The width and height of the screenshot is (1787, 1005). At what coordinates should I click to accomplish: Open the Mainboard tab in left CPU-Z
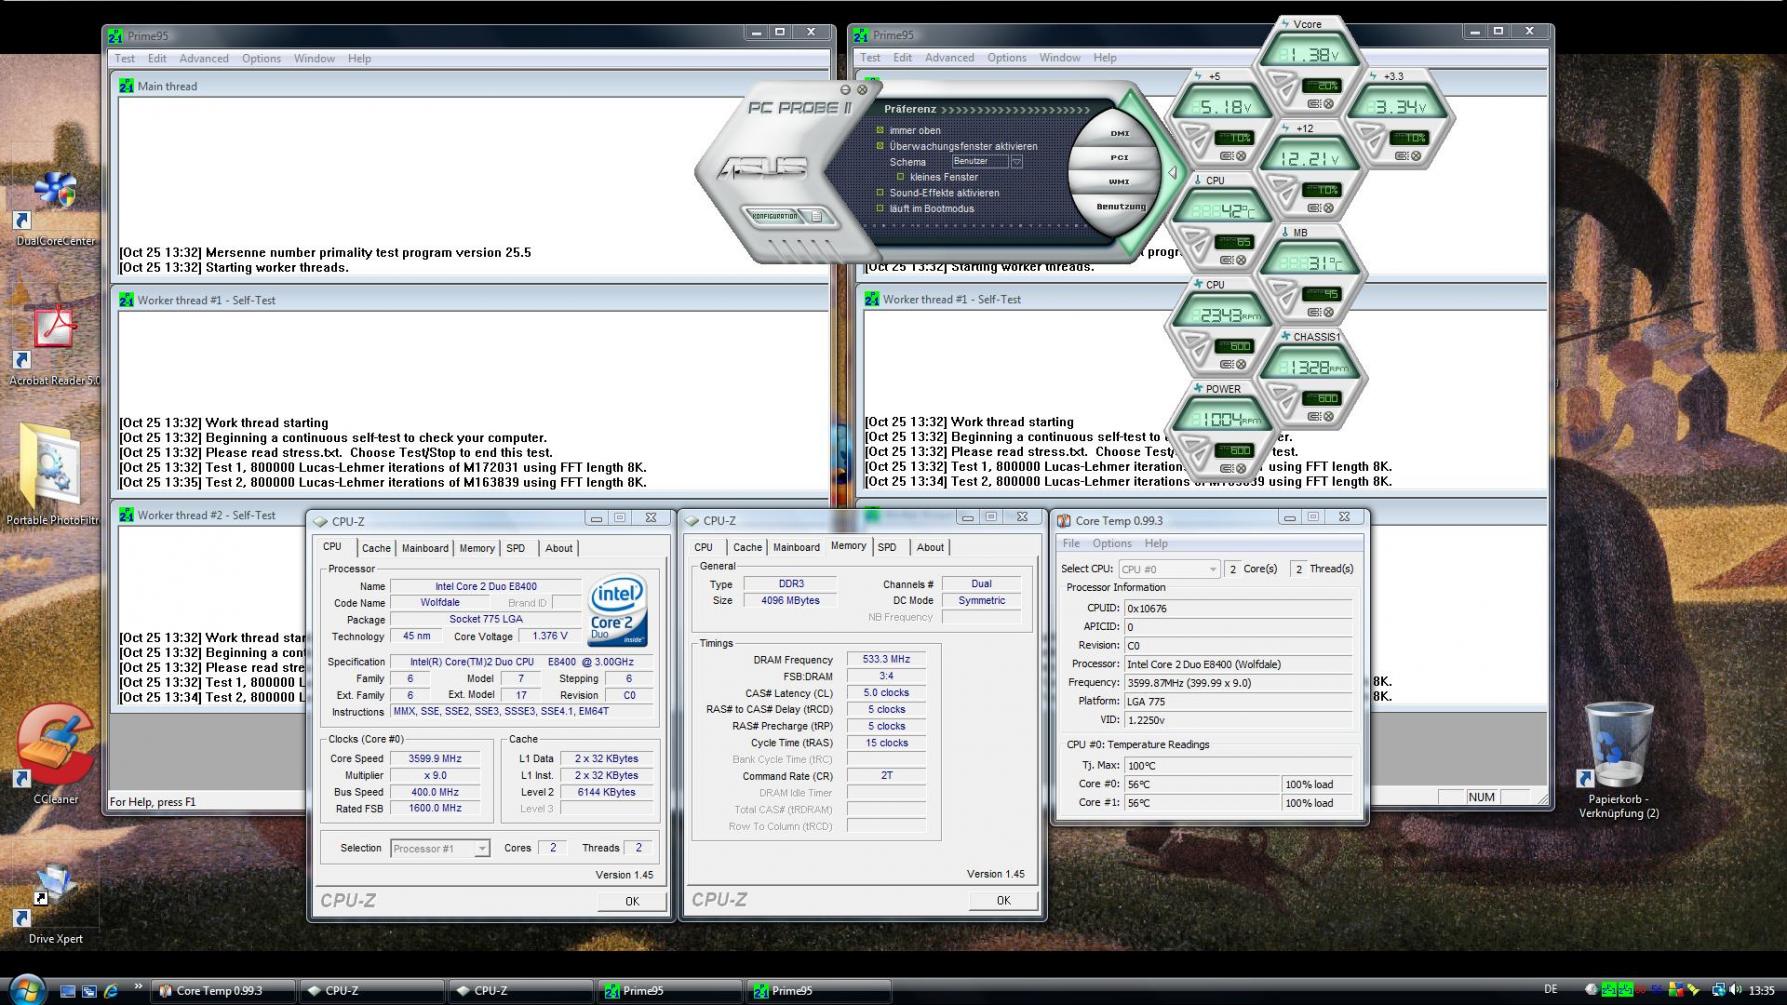coord(425,548)
